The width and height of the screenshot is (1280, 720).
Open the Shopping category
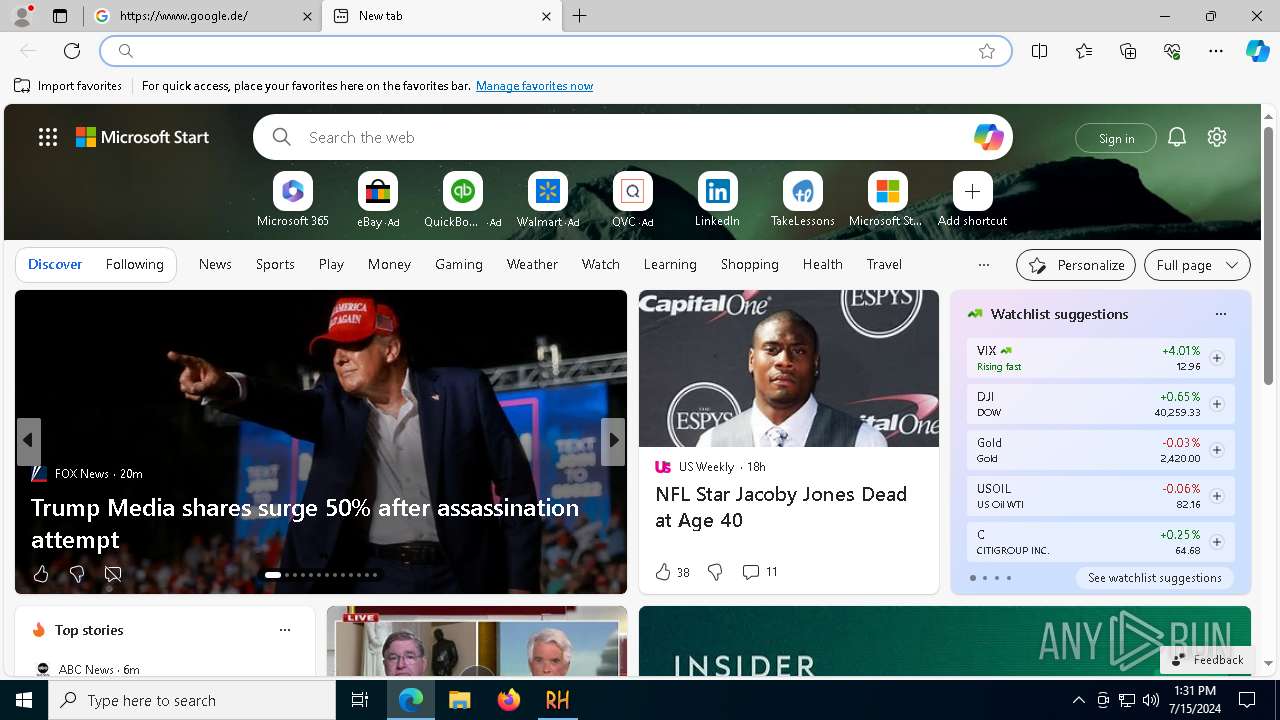749,264
